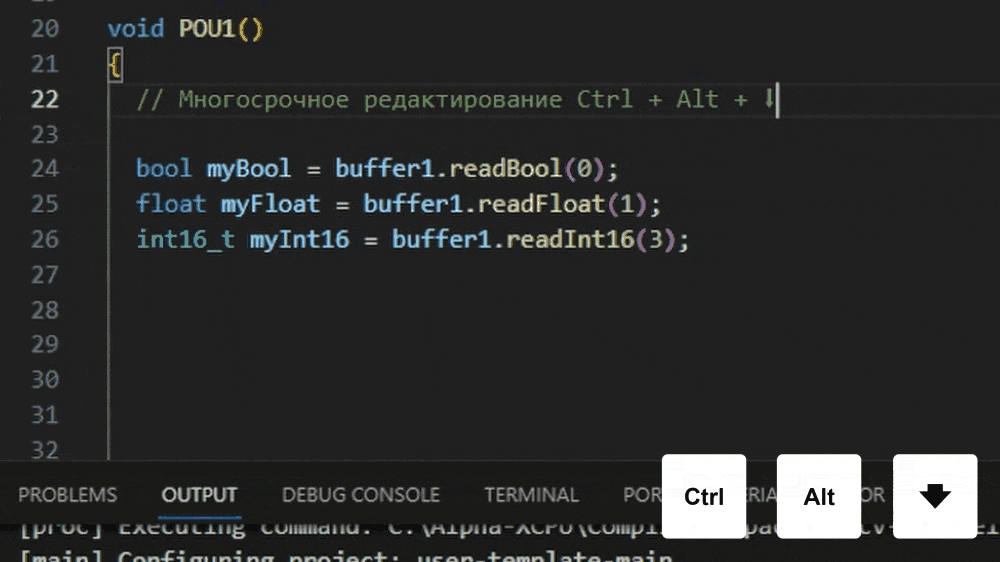Click the 'bool' type keyword
This screenshot has width=1000, height=562.
pyautogui.click(x=164, y=169)
